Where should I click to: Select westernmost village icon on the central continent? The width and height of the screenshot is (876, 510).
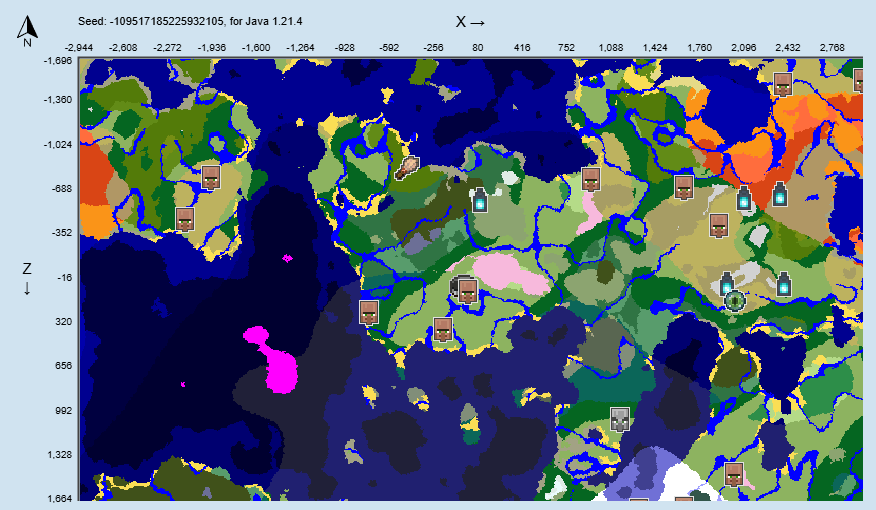tap(368, 311)
